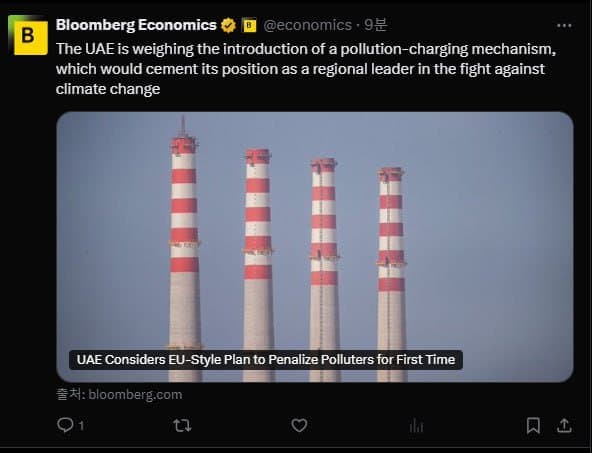Click the words 'climate change' in tweet

click(x=108, y=89)
